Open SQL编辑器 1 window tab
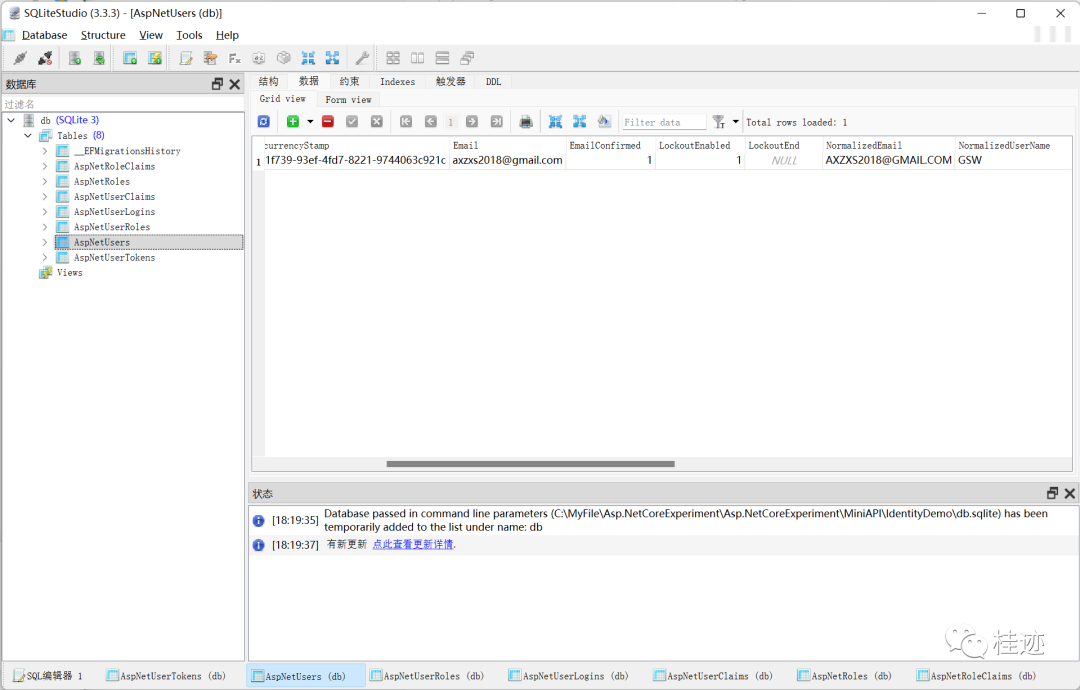This screenshot has width=1080, height=690. tap(48, 676)
